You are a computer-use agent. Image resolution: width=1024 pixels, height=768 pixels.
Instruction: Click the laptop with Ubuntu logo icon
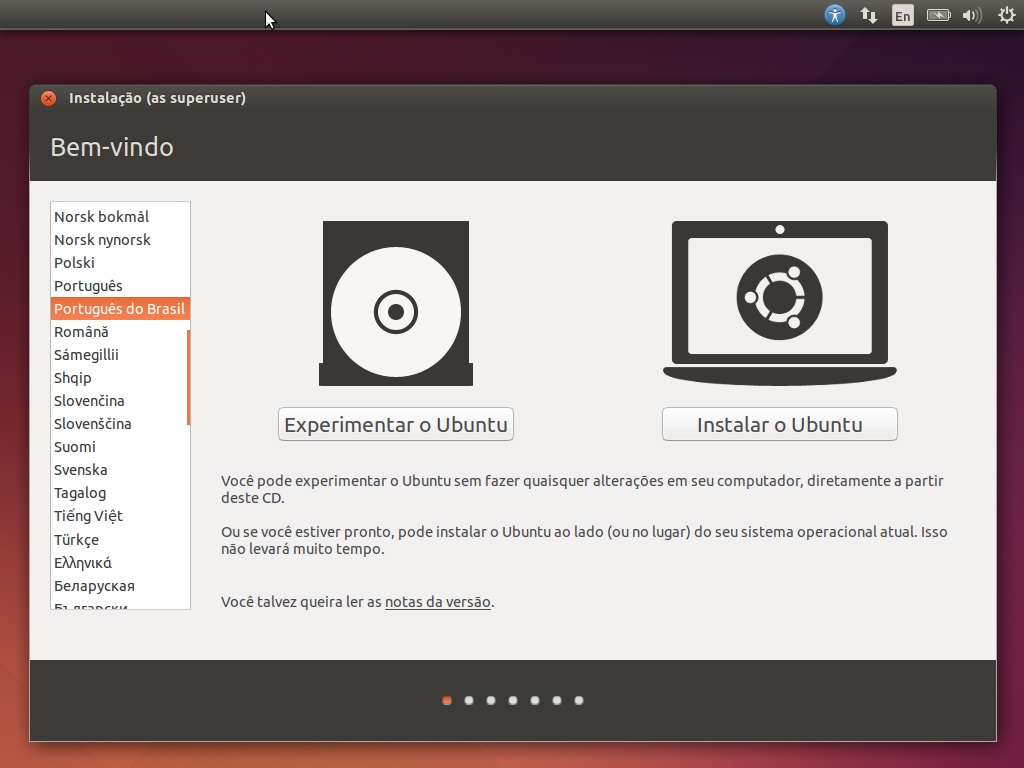[779, 302]
